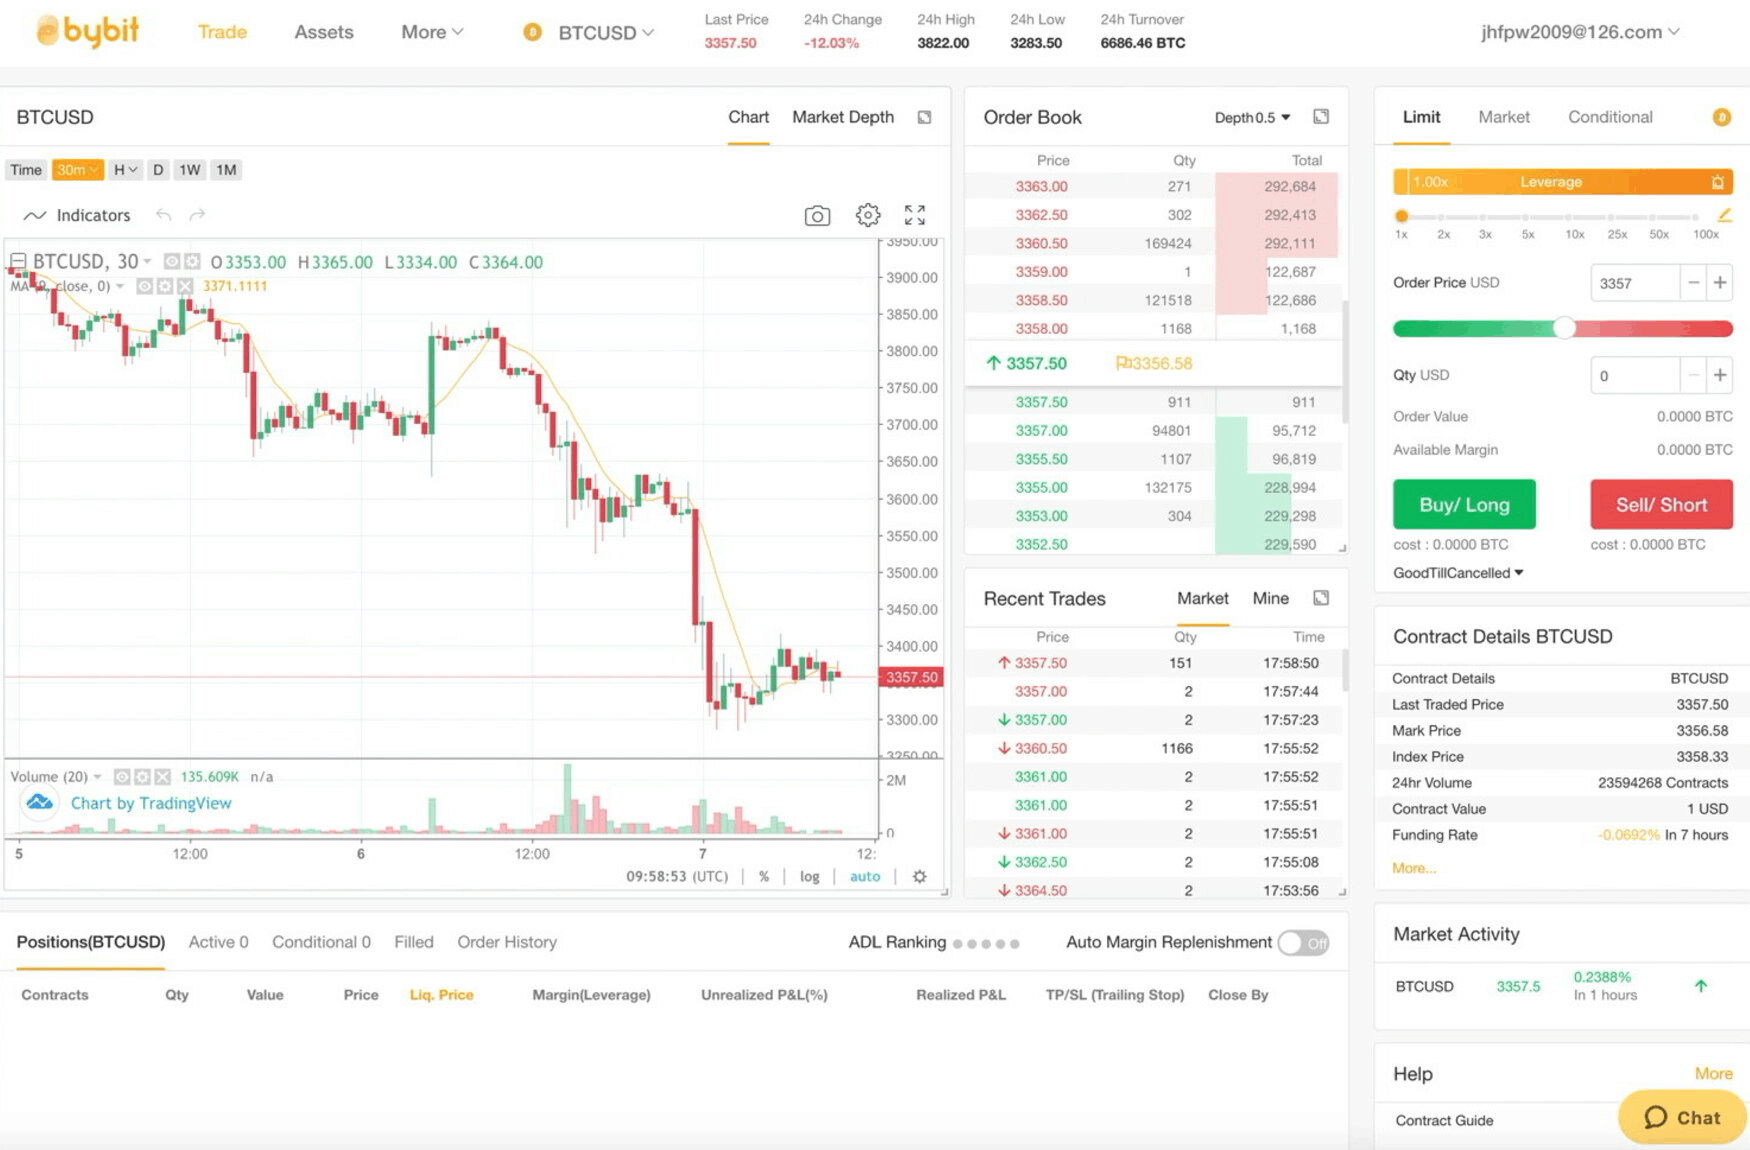Click the Market Activity green up arrow
This screenshot has width=1750, height=1150.
coord(1701,986)
